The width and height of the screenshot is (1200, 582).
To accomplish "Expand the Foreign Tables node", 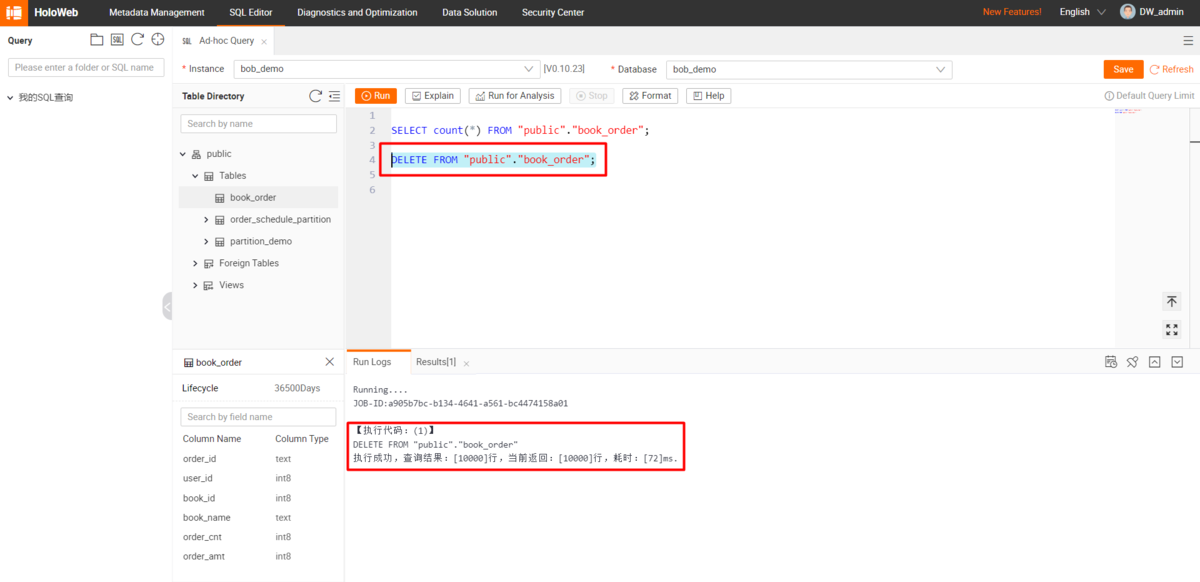I will pos(195,264).
